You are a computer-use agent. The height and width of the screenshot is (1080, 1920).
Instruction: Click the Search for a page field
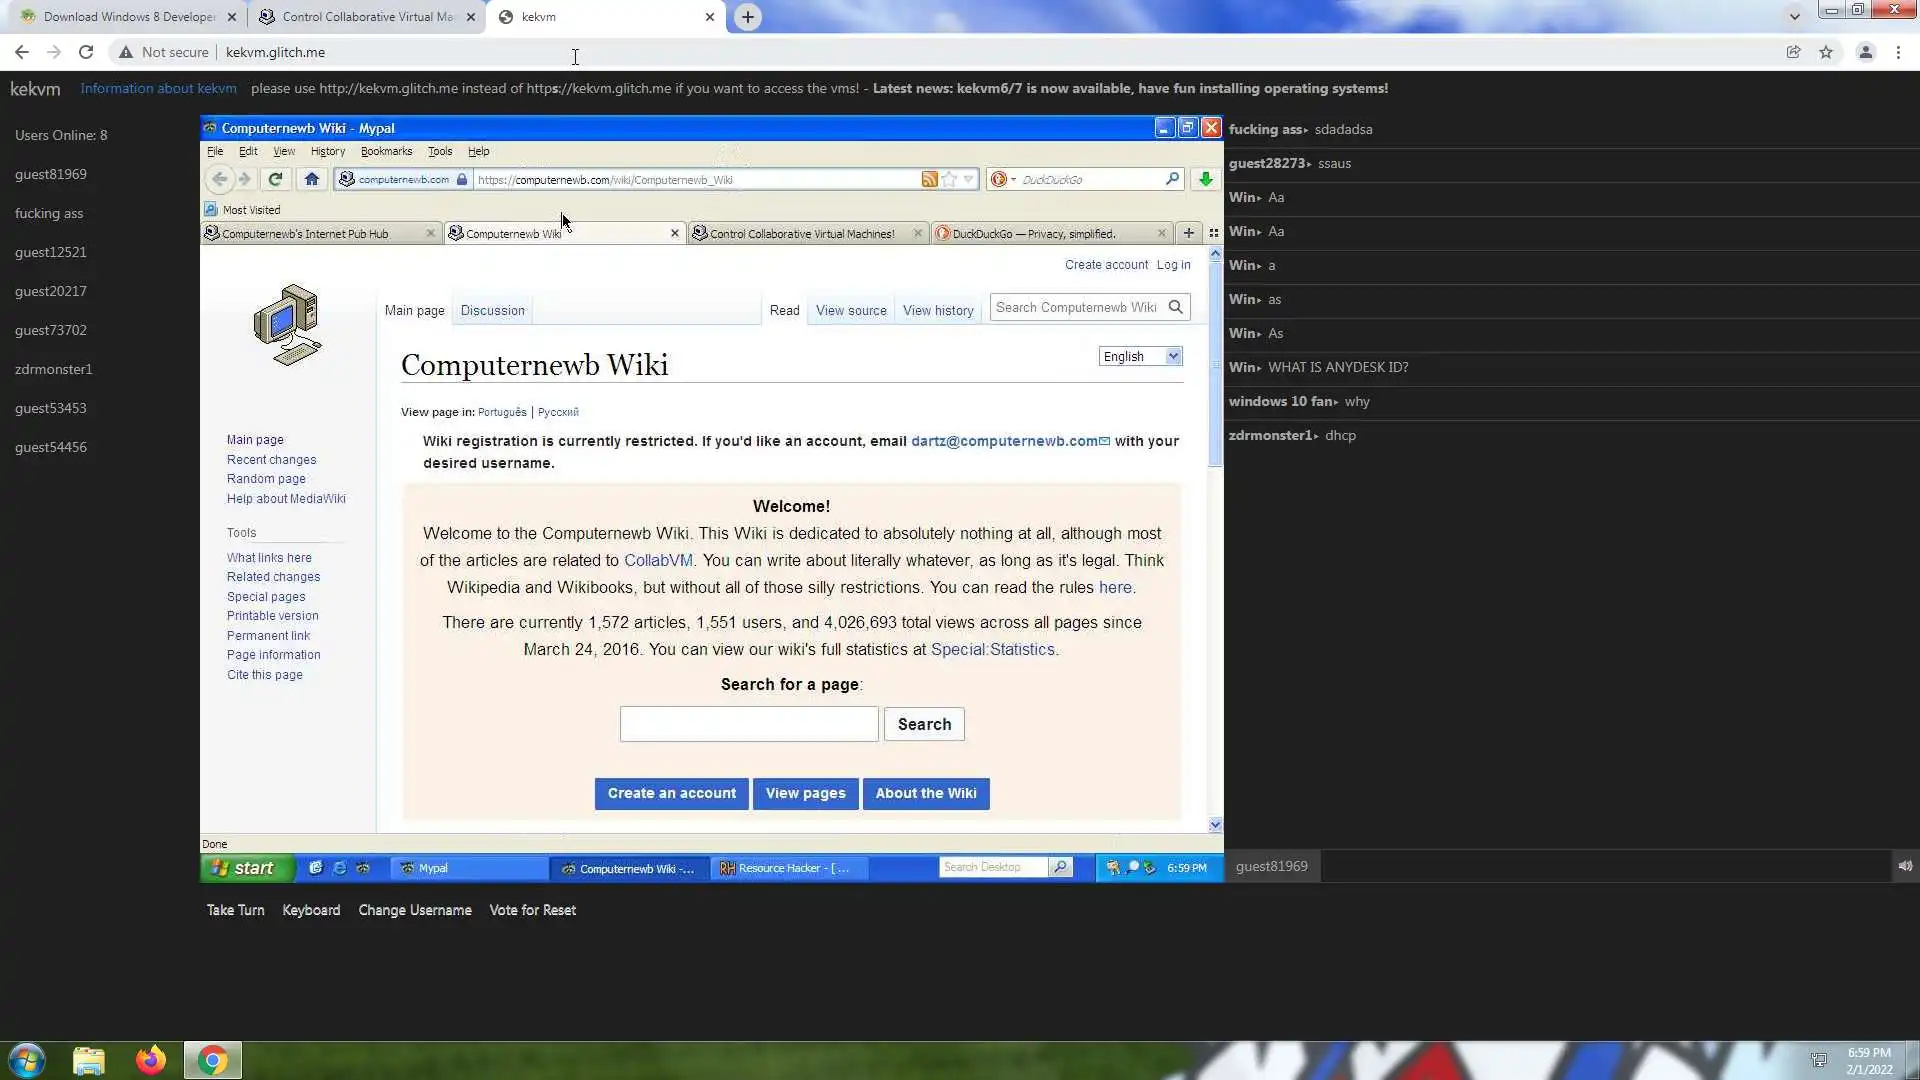point(748,724)
